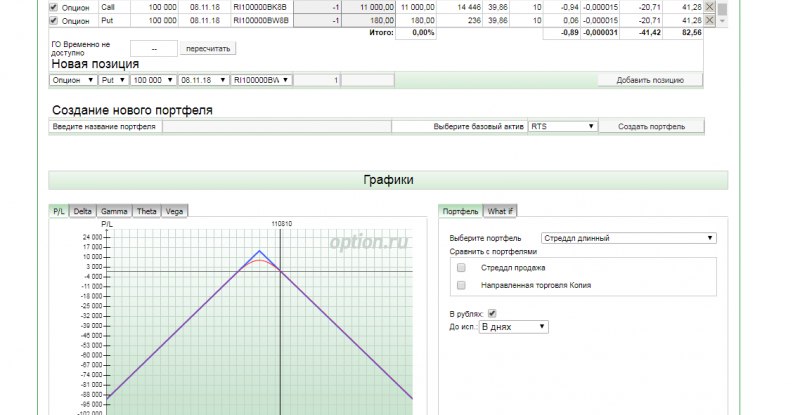The width and height of the screenshot is (800, 415).
Task: Delete the Call option row with X icon
Action: coord(709,6)
